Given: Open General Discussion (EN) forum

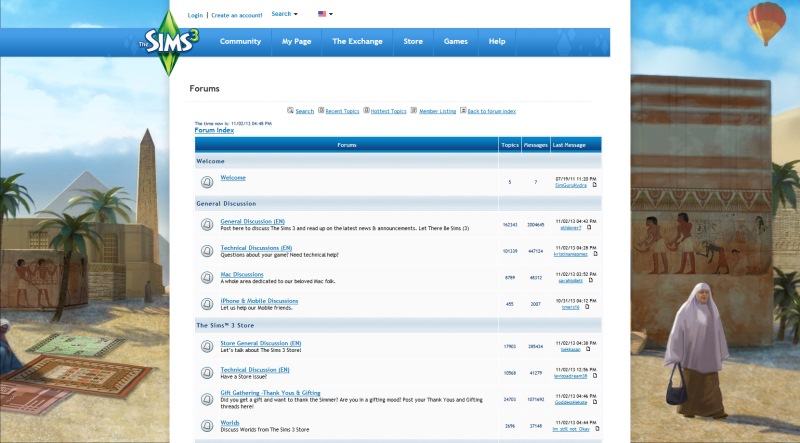Looking at the screenshot, I should [253, 222].
